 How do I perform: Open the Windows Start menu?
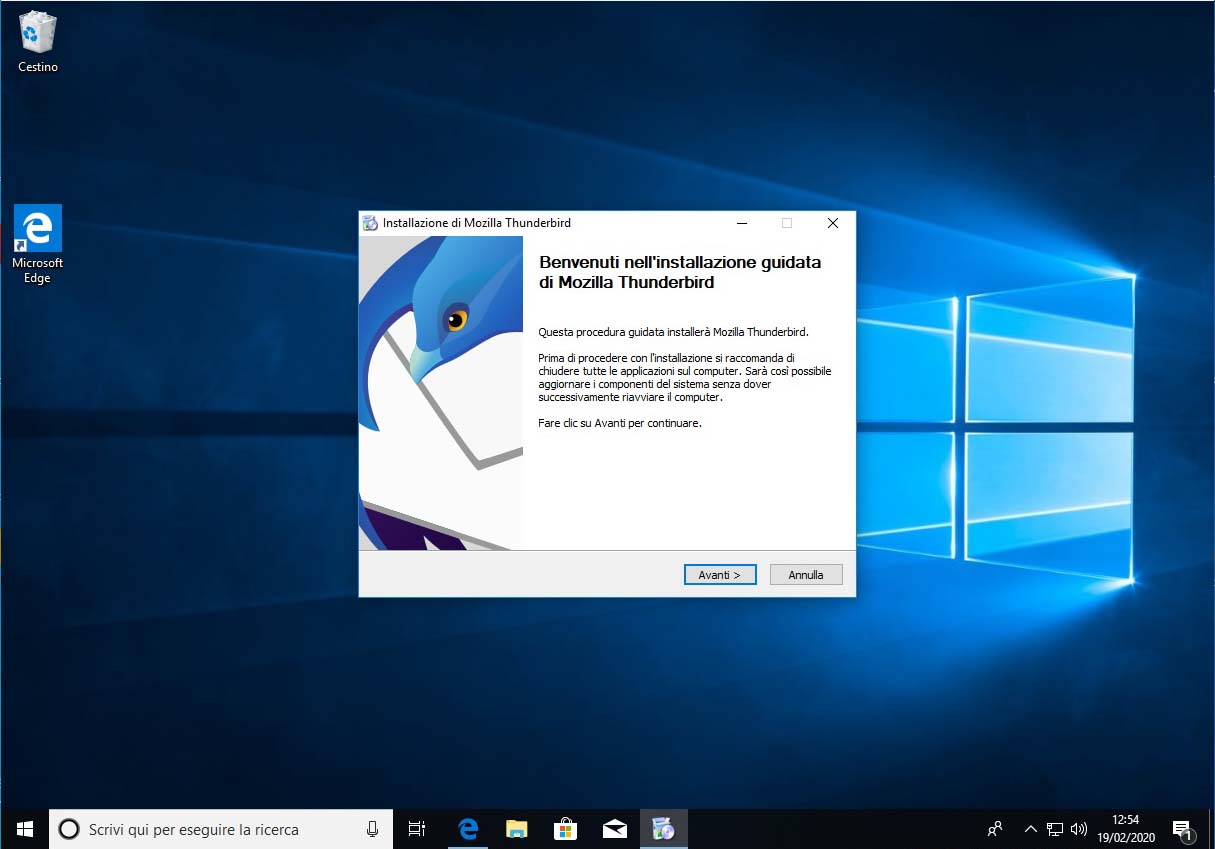(25, 829)
